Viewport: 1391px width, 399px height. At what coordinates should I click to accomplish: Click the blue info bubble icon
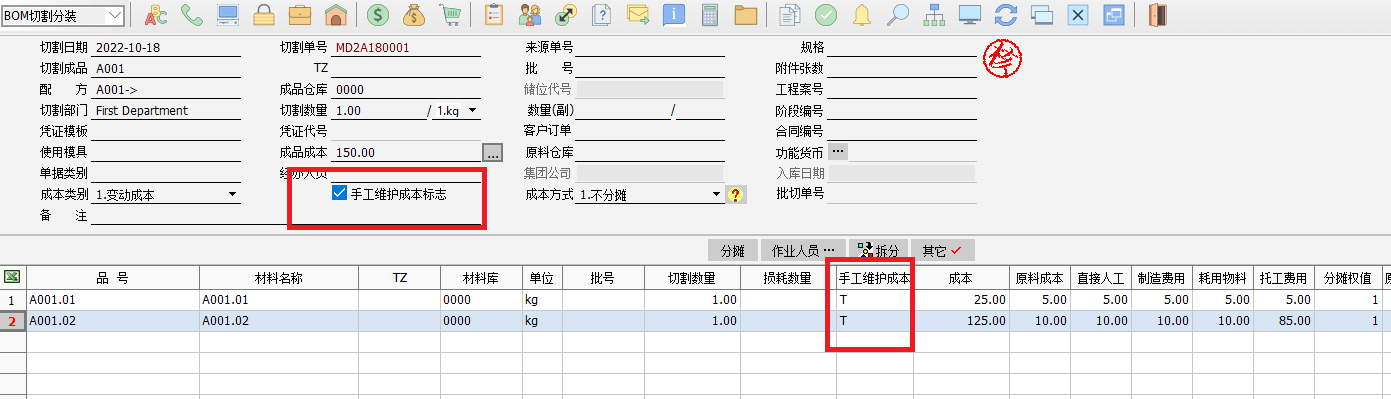[x=674, y=15]
